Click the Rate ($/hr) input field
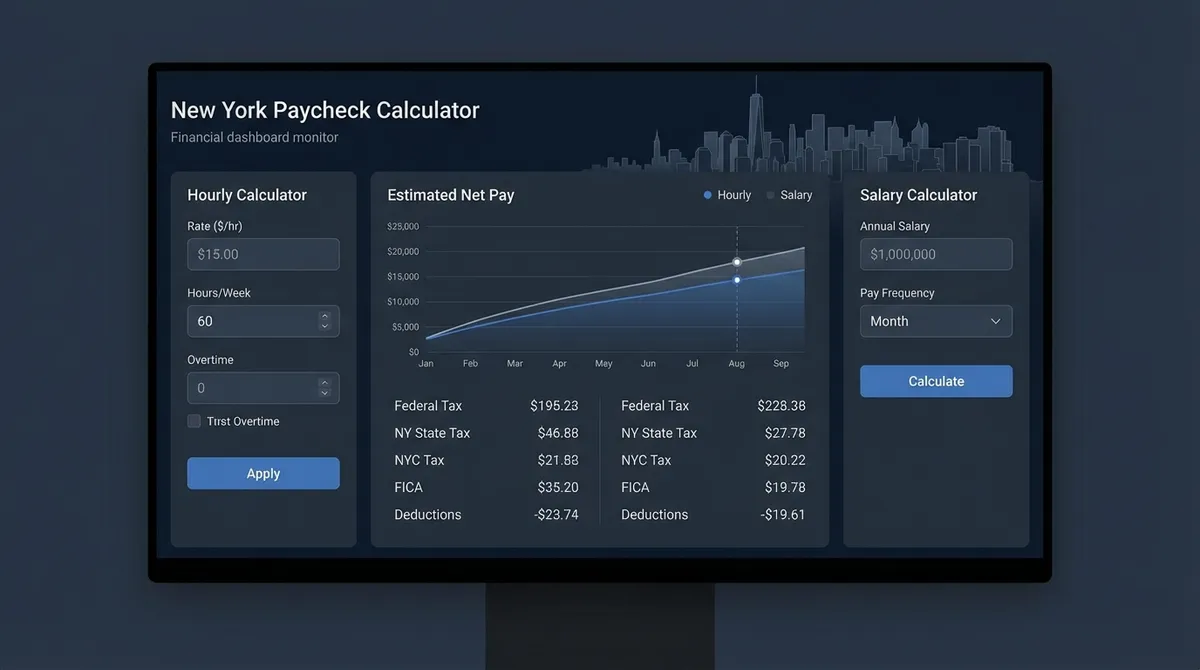The width and height of the screenshot is (1200, 670). point(263,254)
